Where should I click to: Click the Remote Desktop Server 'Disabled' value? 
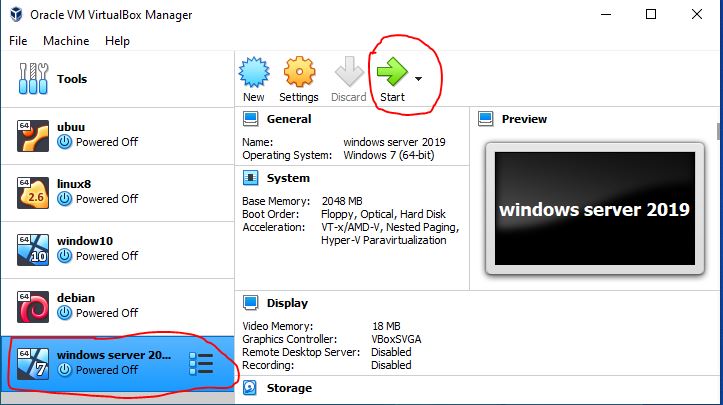pos(391,352)
